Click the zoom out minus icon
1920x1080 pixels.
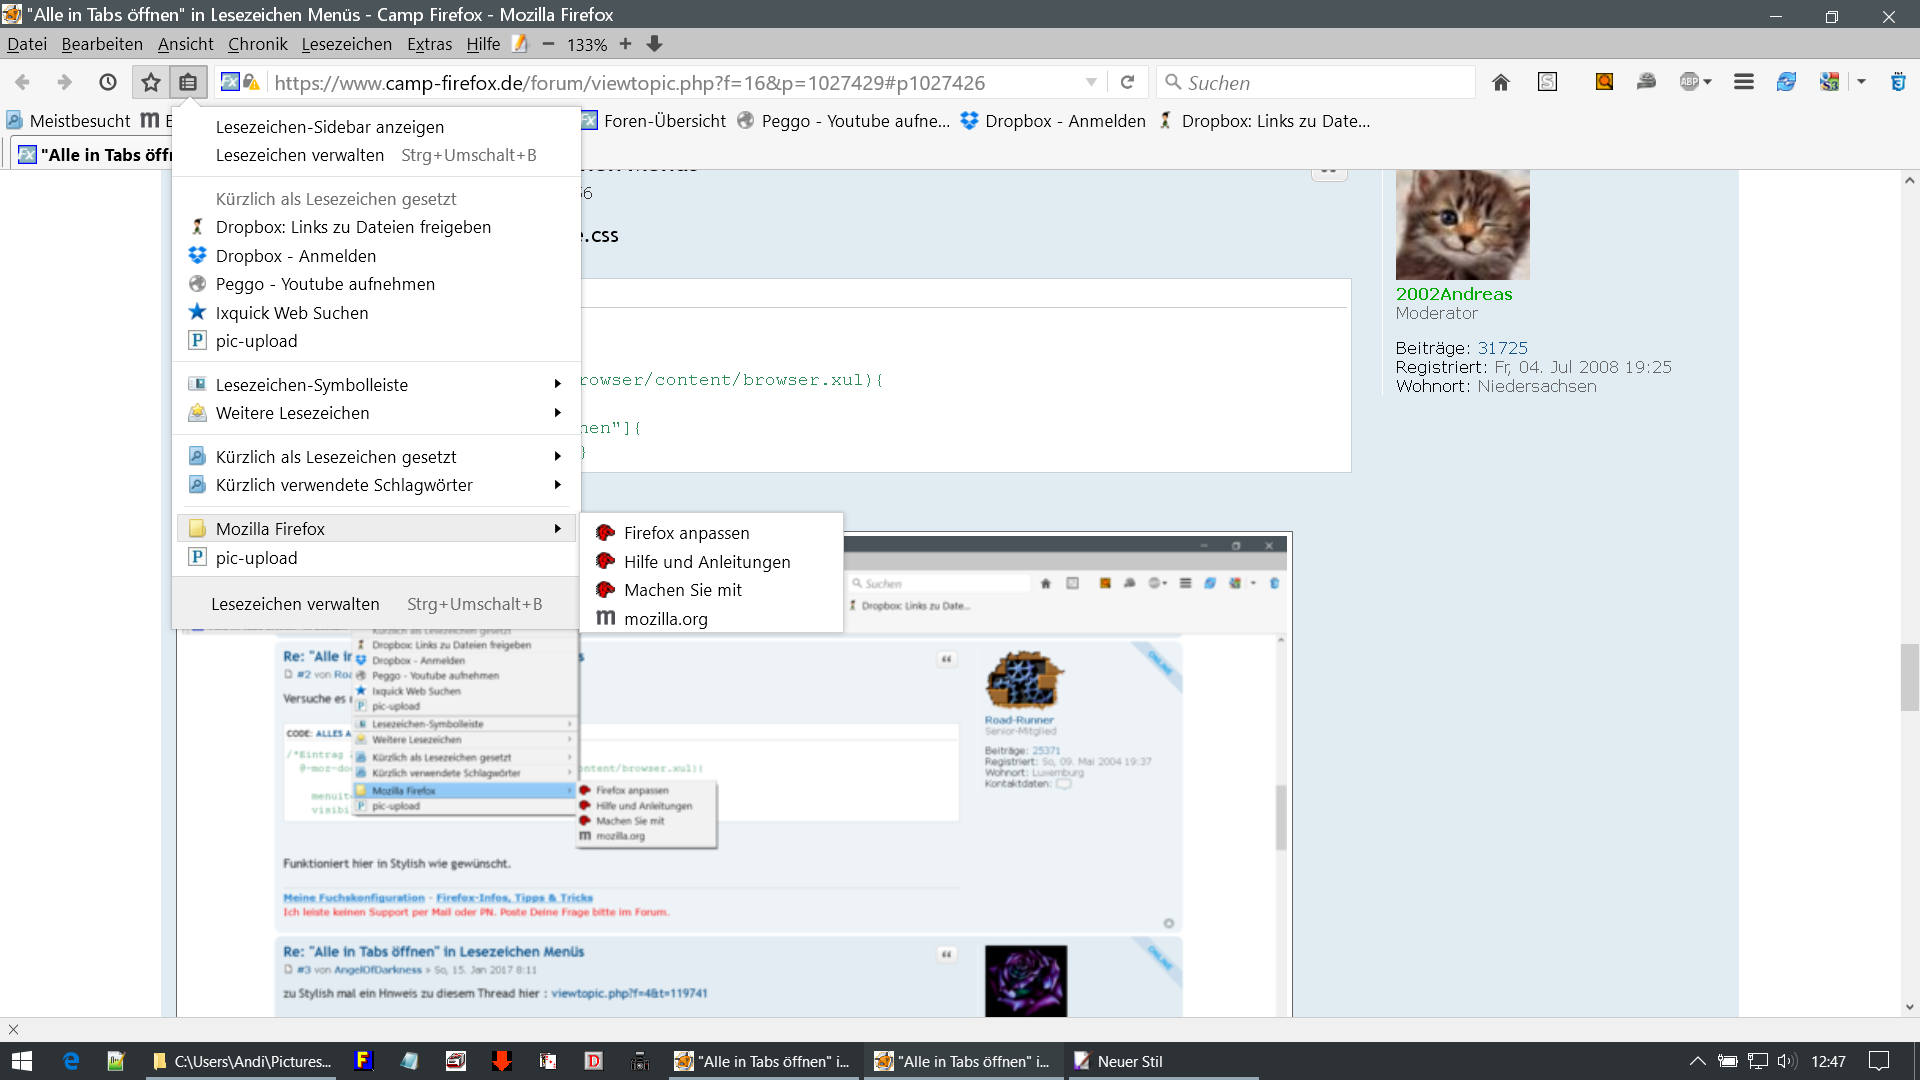548,44
